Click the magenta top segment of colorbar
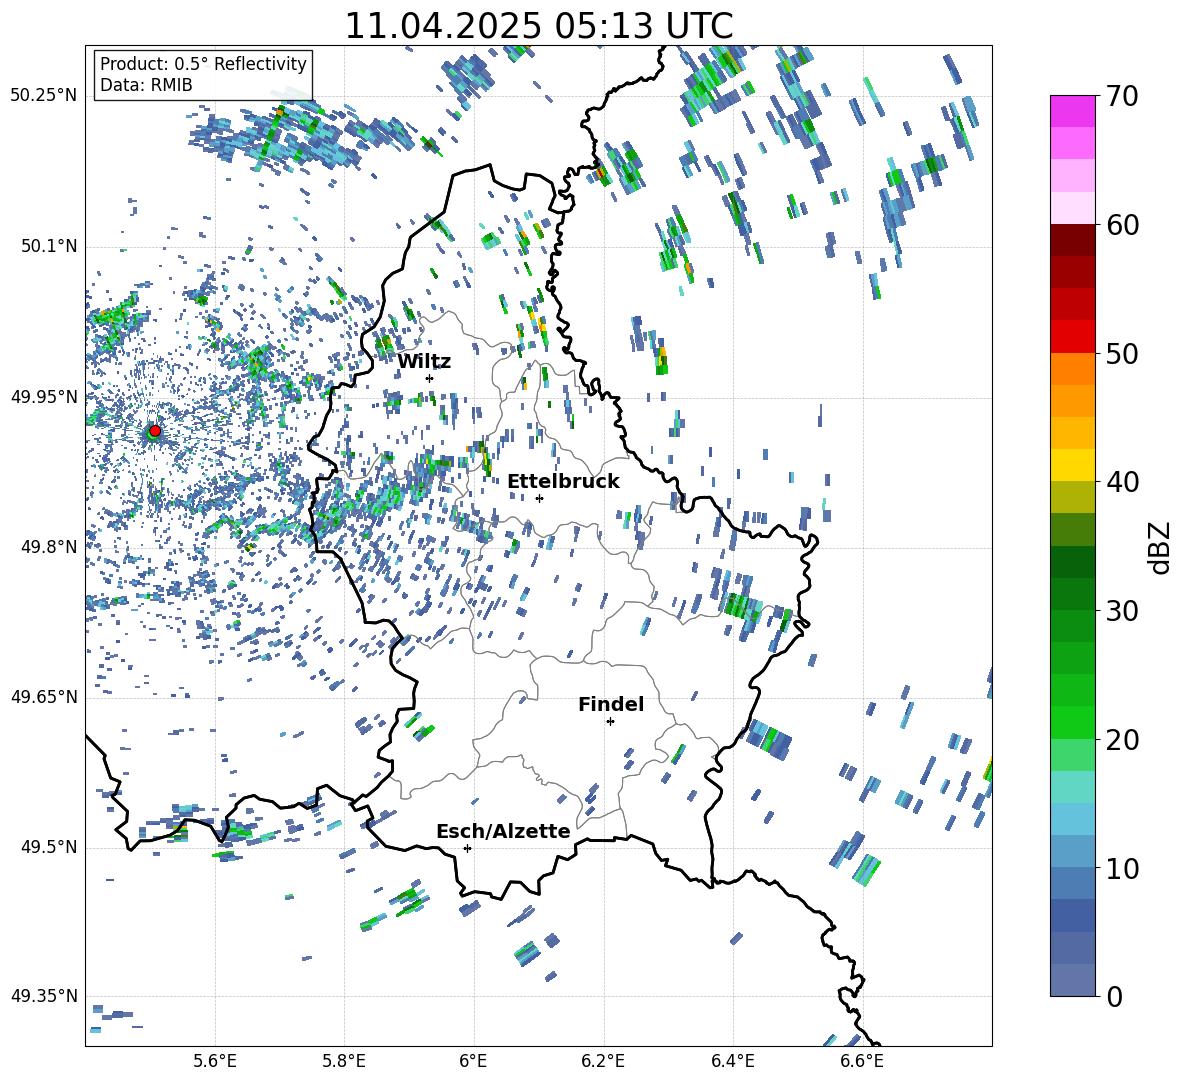The width and height of the screenshot is (1184, 1081). [1072, 111]
